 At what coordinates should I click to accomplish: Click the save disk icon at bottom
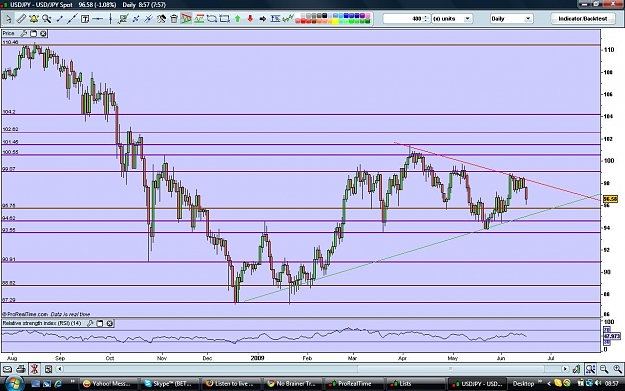point(48,369)
